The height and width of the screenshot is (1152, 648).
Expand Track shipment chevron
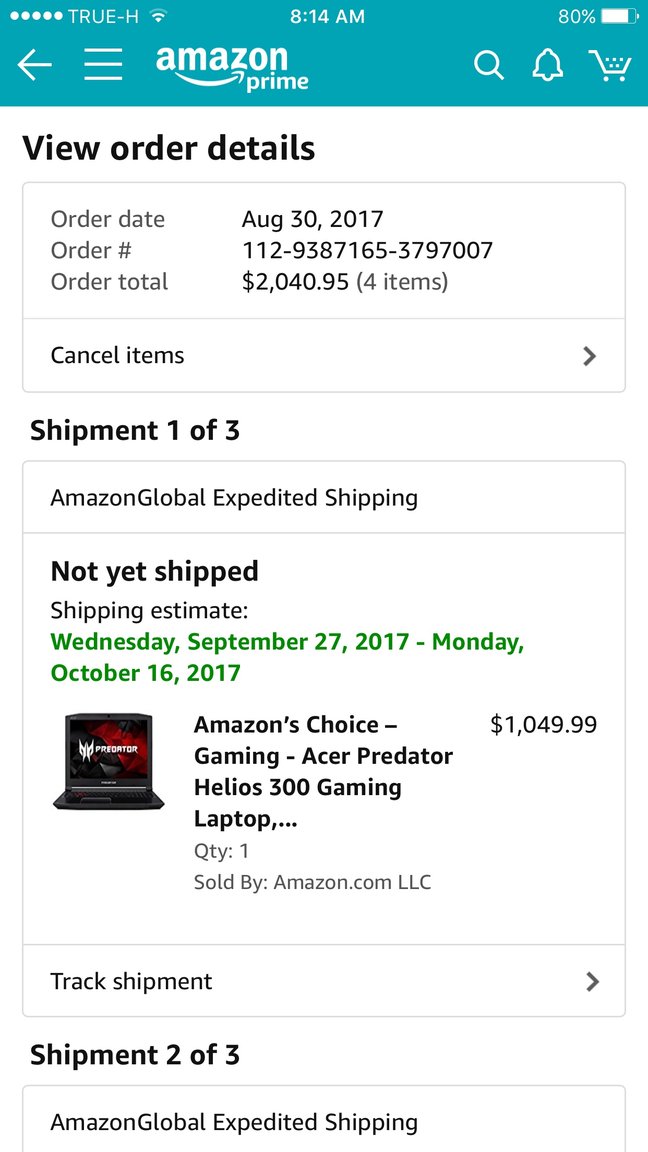coord(592,982)
